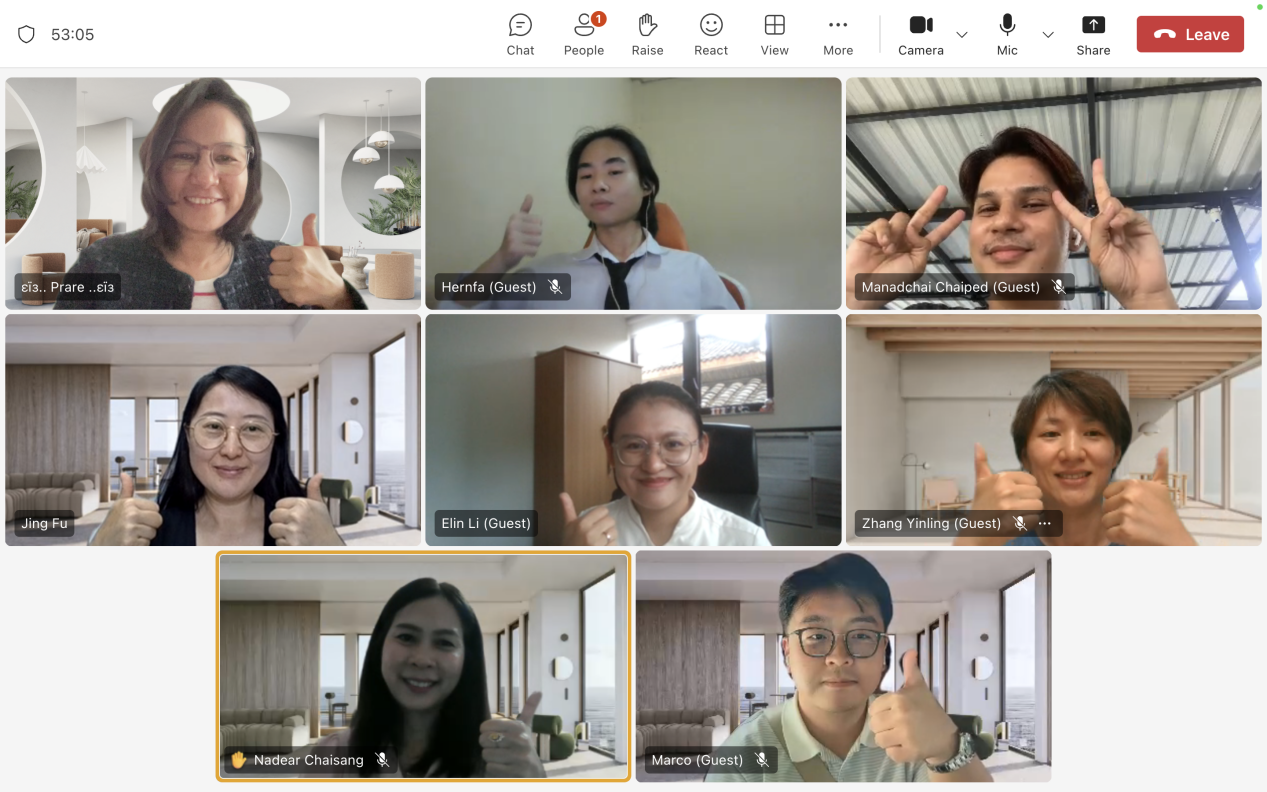This screenshot has height=792, width=1267.
Task: Expand the Camera options dropdown arrow
Action: tap(962, 35)
